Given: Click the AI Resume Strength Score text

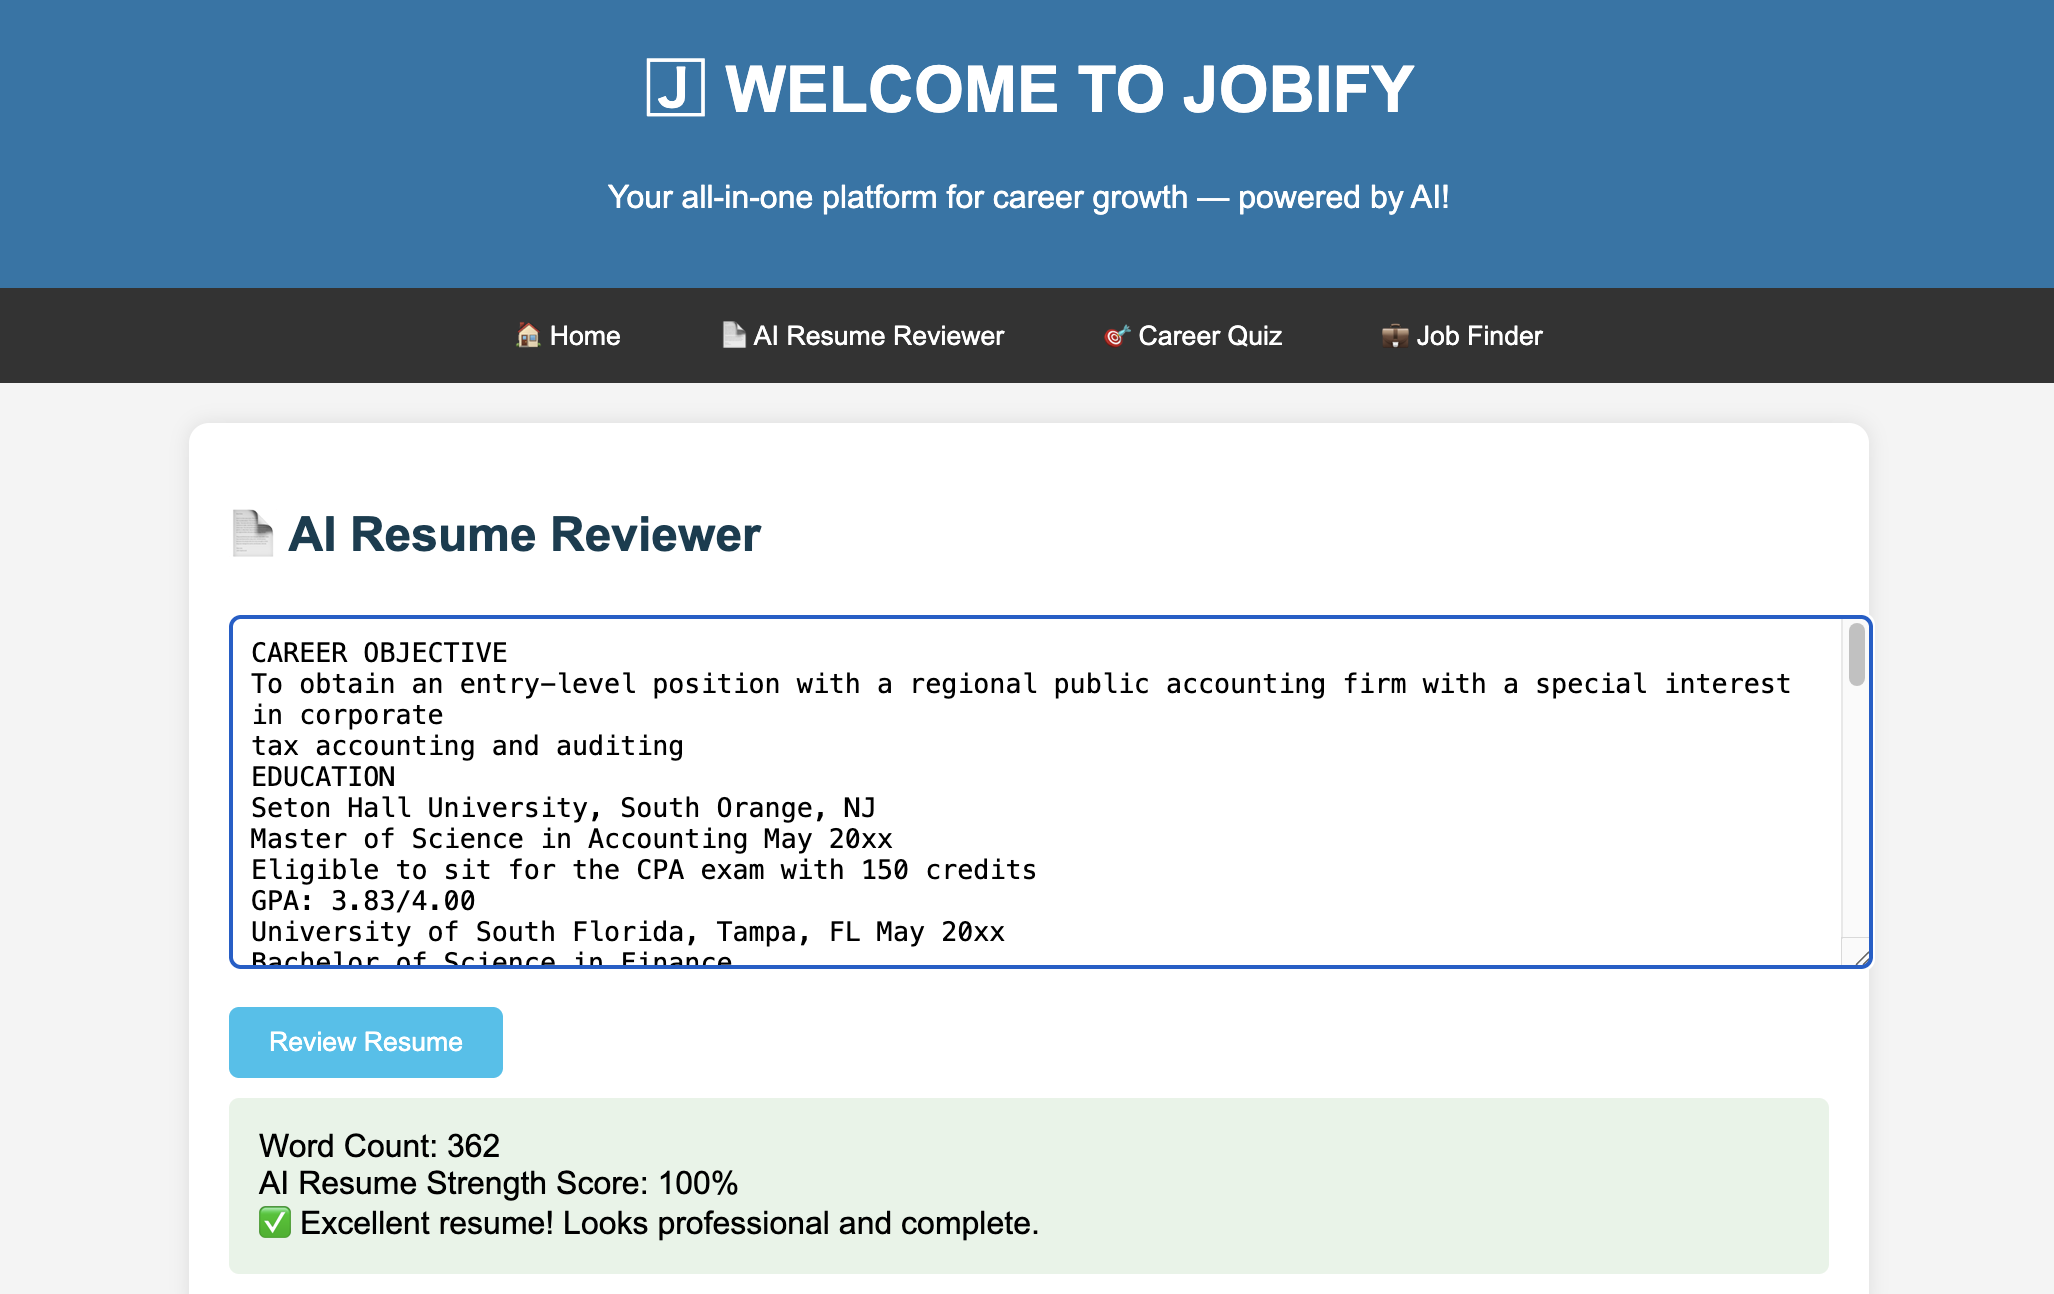Looking at the screenshot, I should pos(498,1183).
